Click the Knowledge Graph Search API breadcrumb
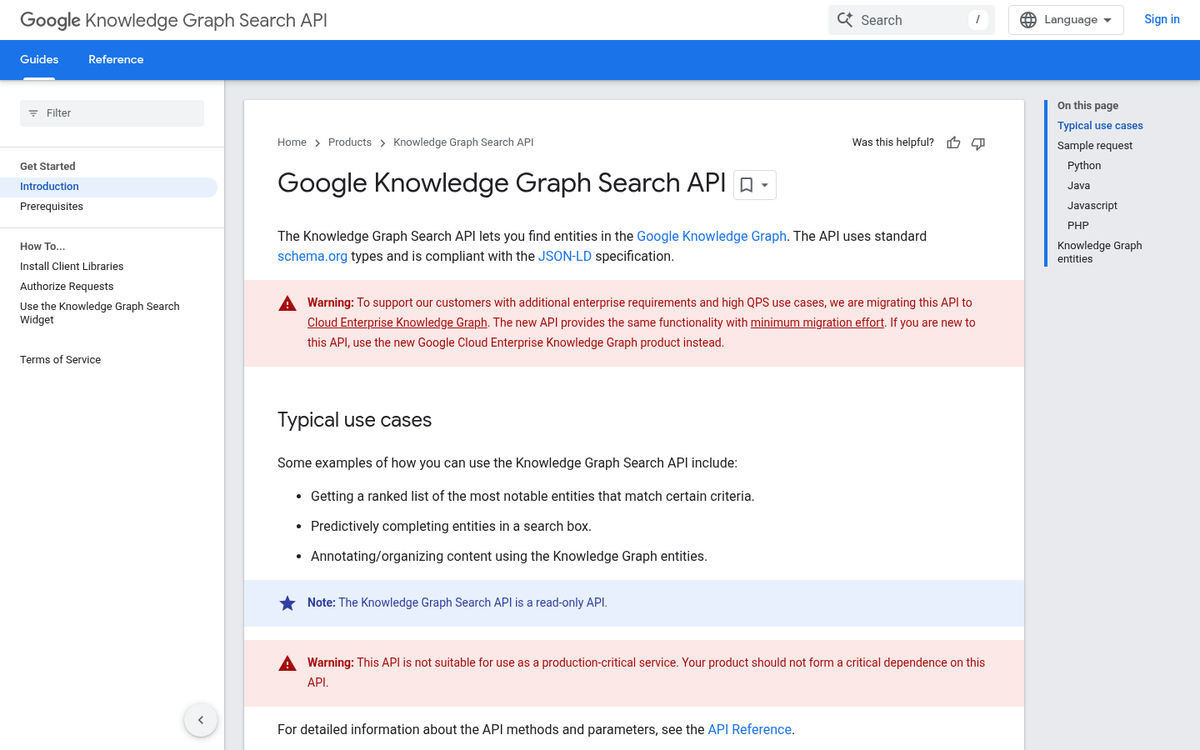 pos(463,142)
